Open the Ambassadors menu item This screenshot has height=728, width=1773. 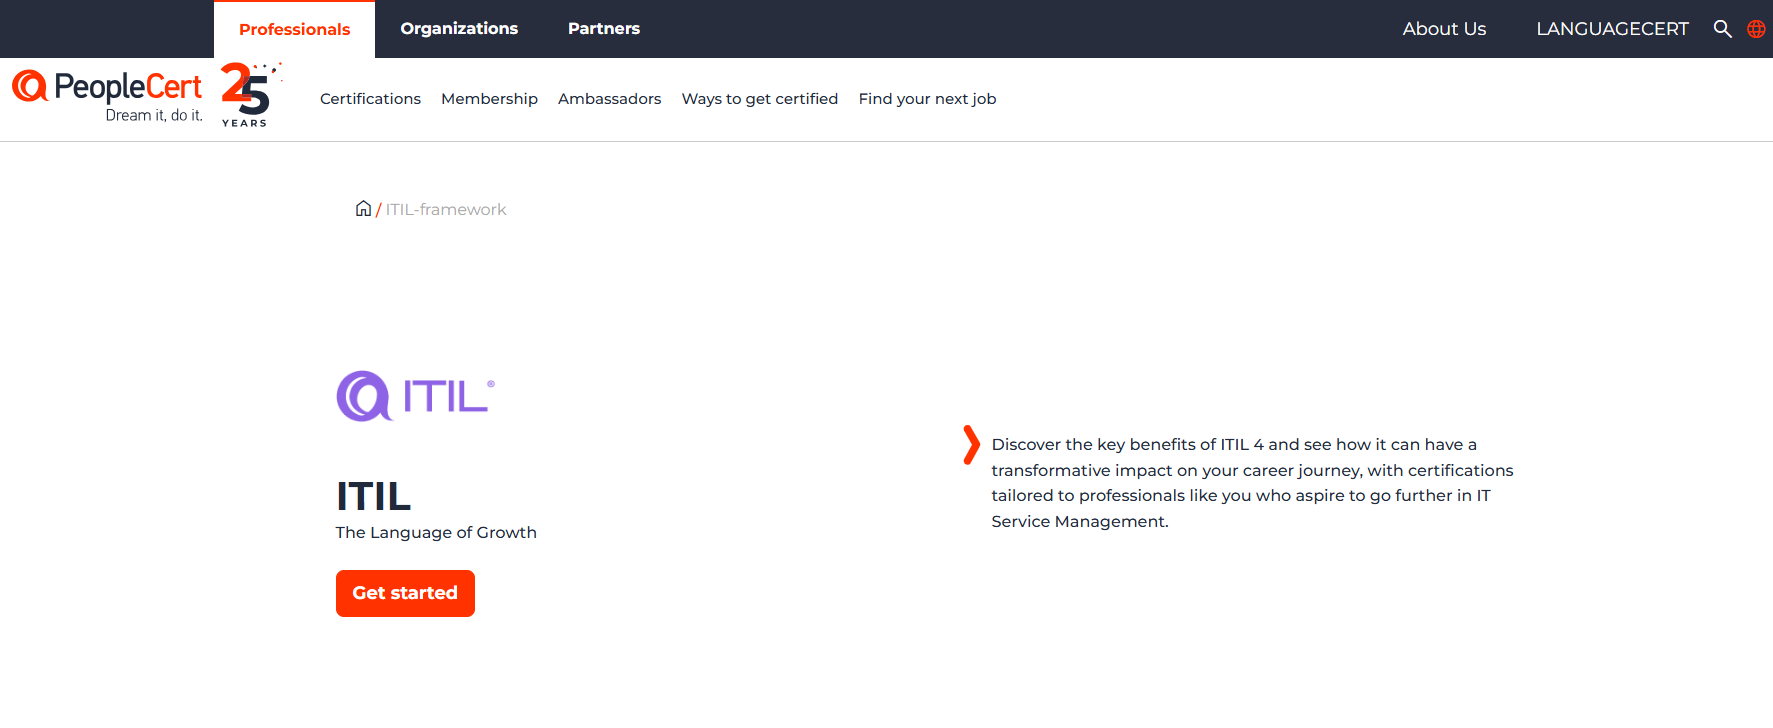tap(609, 98)
